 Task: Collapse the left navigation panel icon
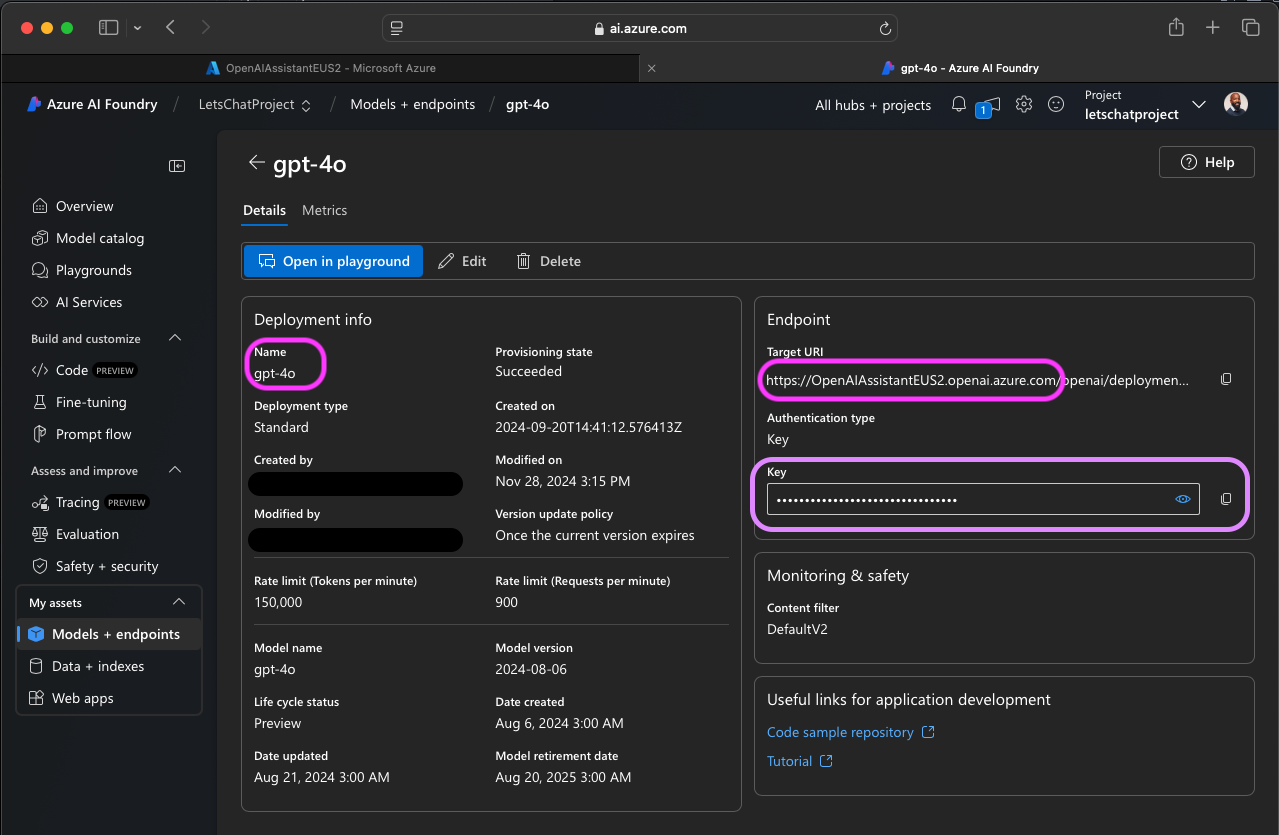tap(177, 166)
